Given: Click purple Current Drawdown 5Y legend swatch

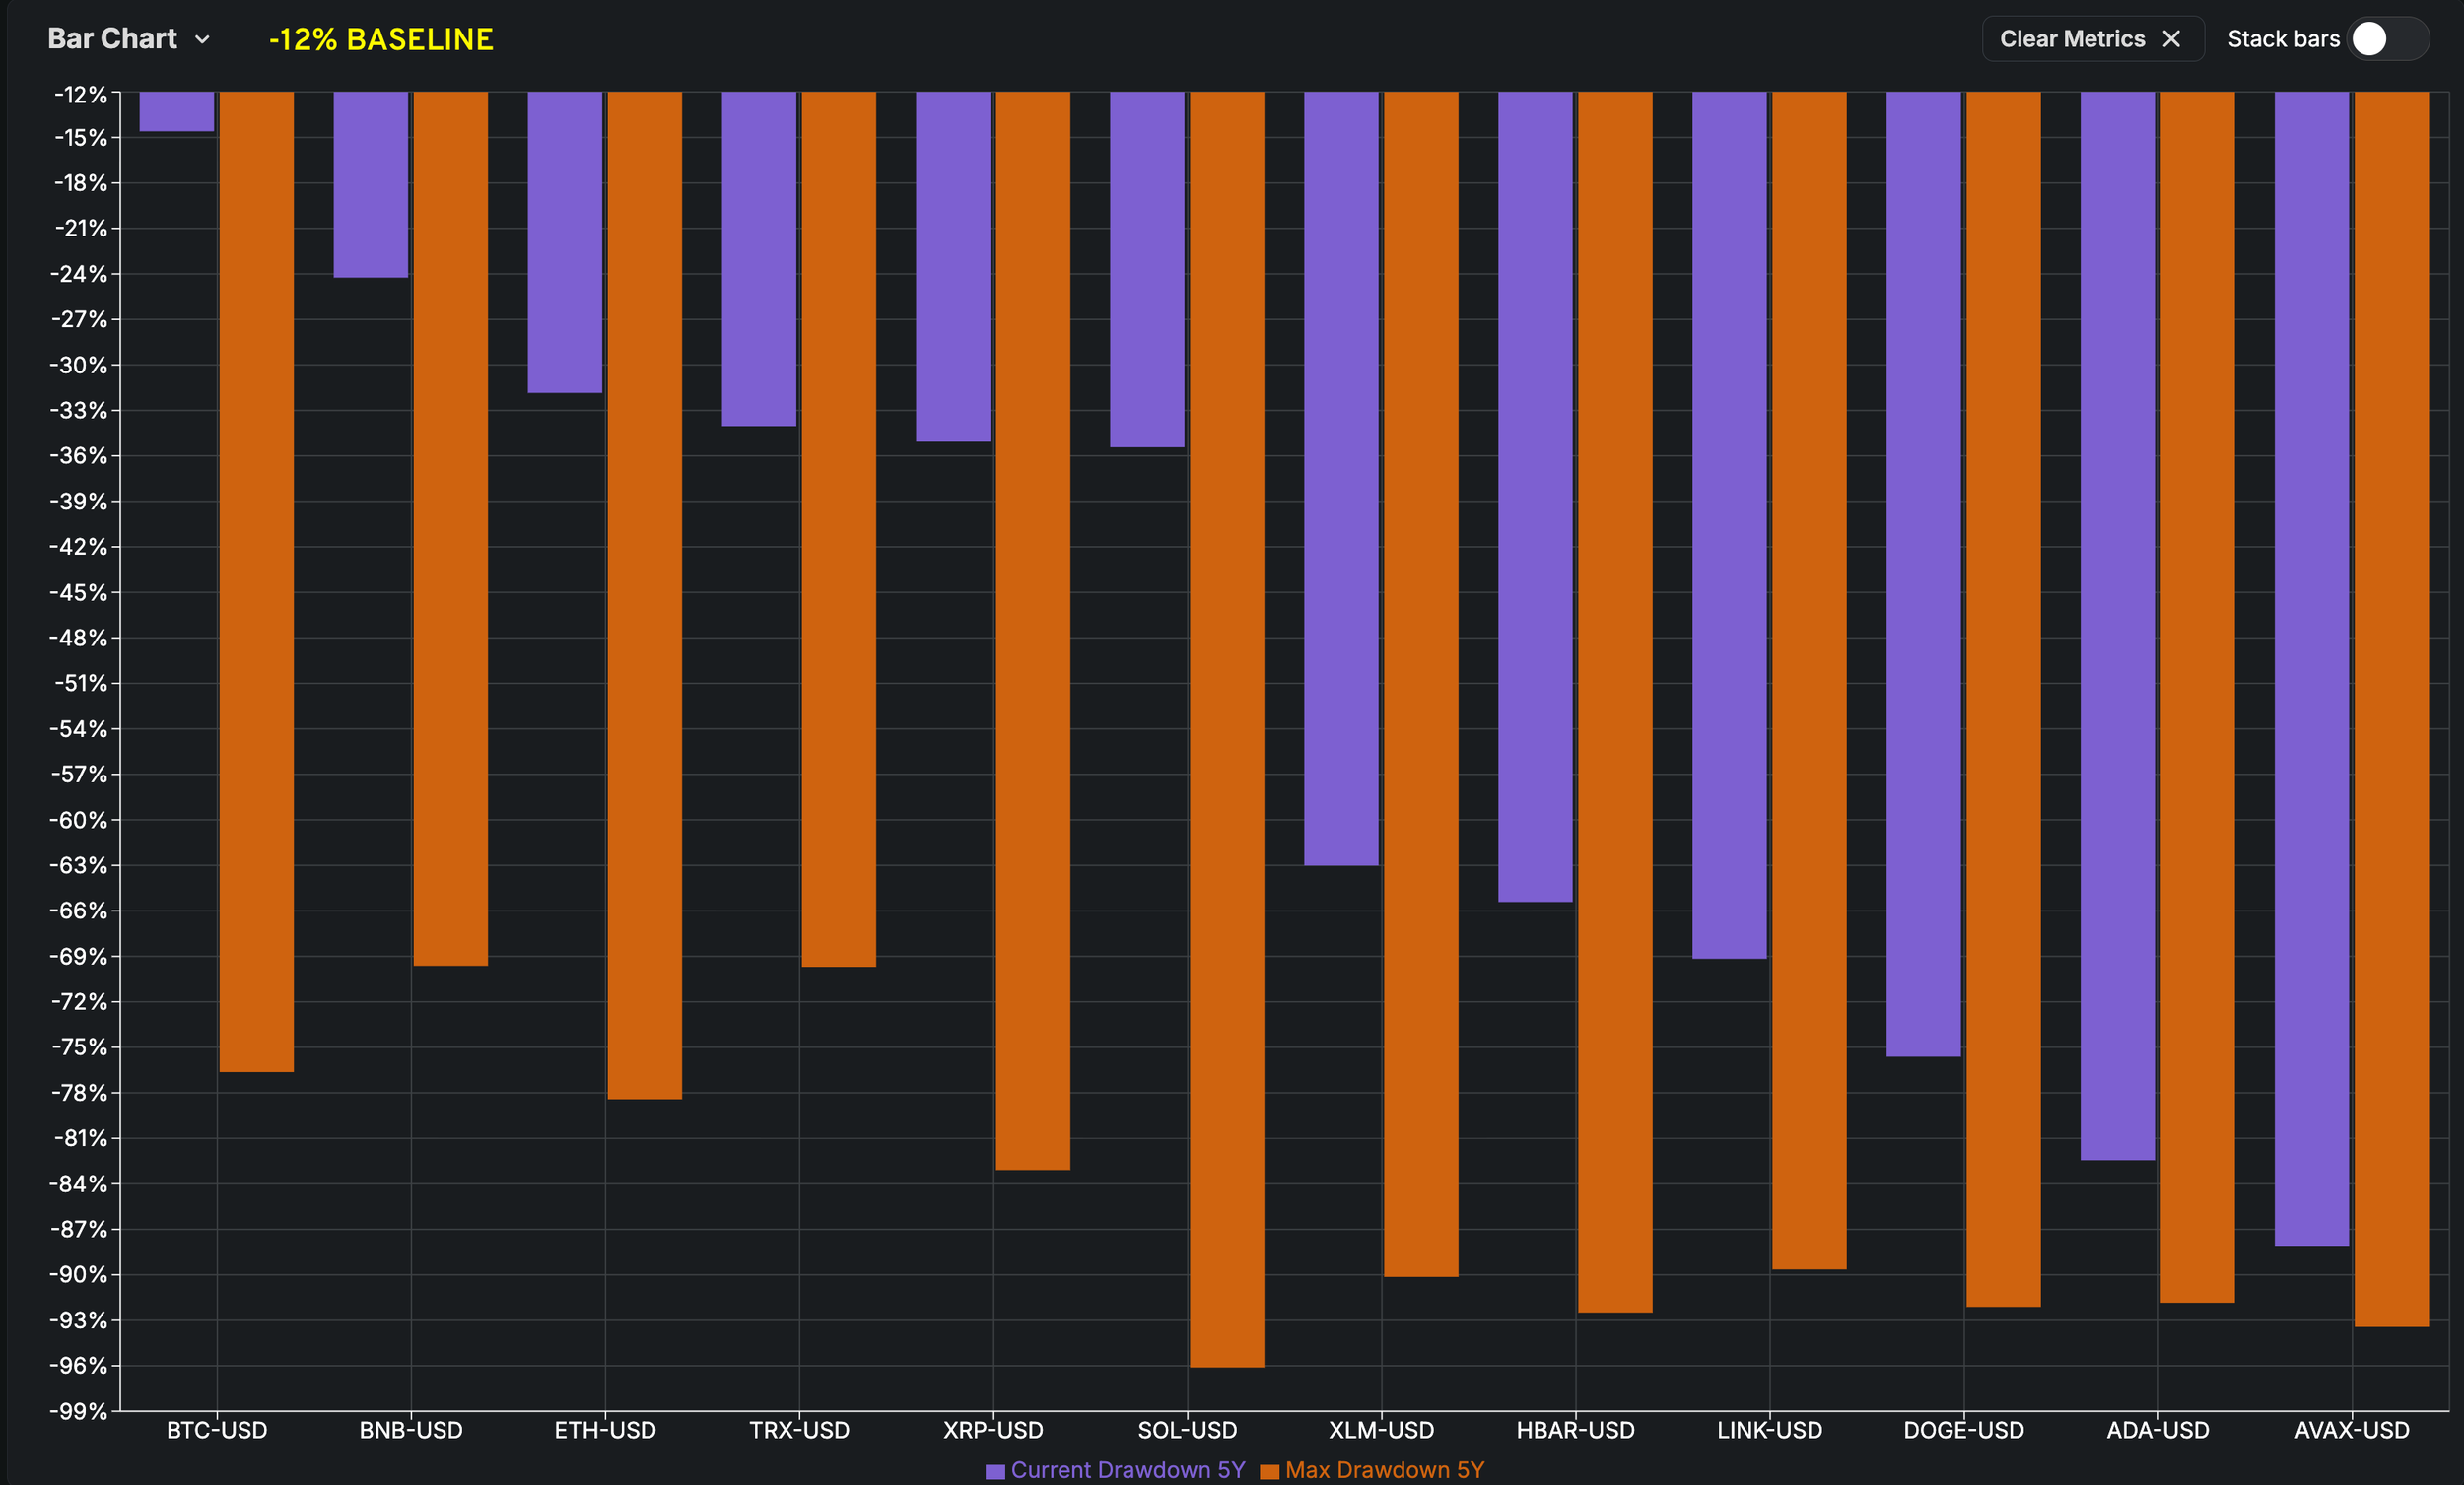Looking at the screenshot, I should click(995, 1471).
